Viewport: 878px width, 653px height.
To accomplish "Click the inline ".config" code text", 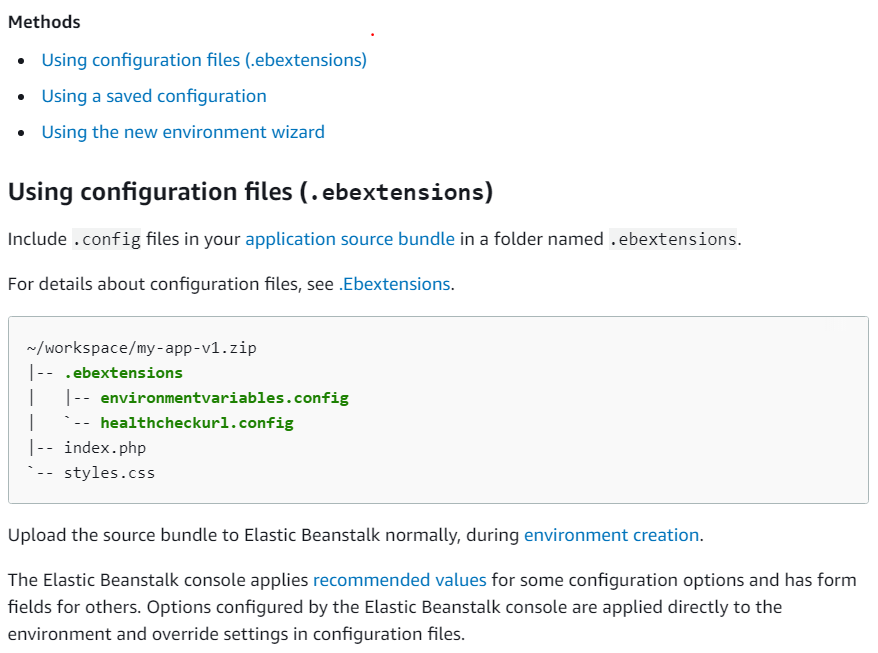I will (106, 240).
